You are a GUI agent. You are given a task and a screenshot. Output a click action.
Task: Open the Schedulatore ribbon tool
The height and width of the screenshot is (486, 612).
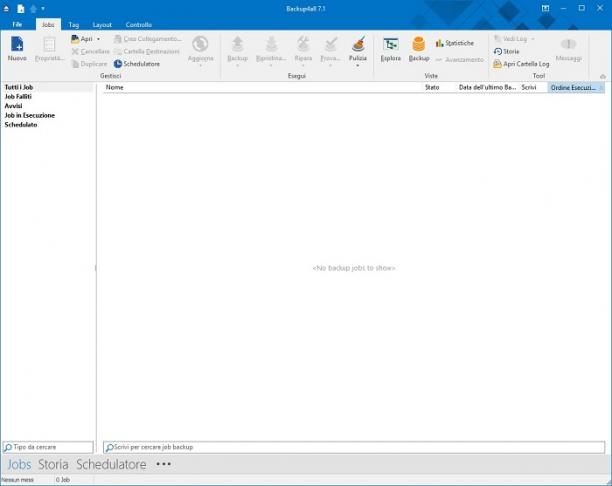(137, 64)
